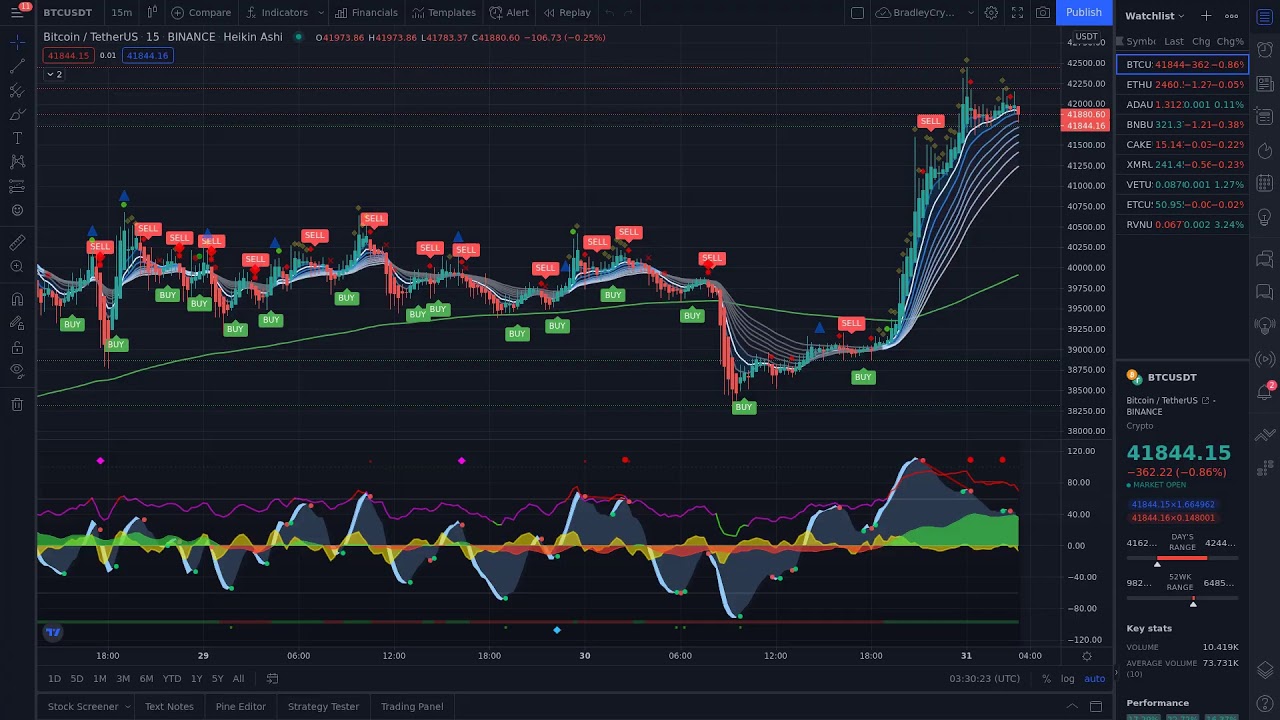Open the chart settings gear
The height and width of the screenshot is (720, 1280).
point(991,12)
